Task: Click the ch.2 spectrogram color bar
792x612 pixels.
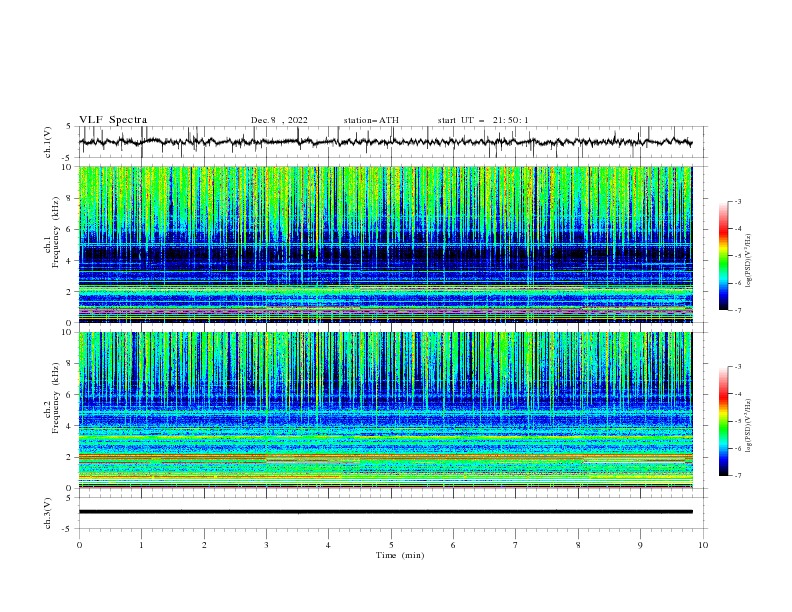Action: tap(724, 421)
